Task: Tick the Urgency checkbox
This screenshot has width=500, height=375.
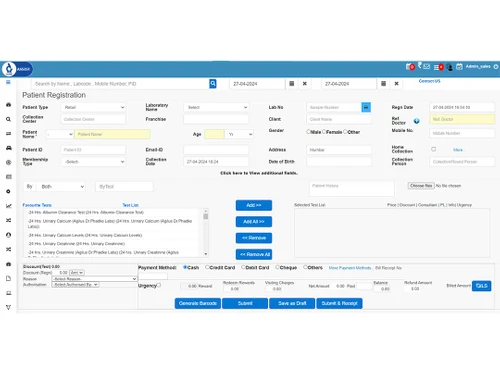Action: pyautogui.click(x=159, y=285)
